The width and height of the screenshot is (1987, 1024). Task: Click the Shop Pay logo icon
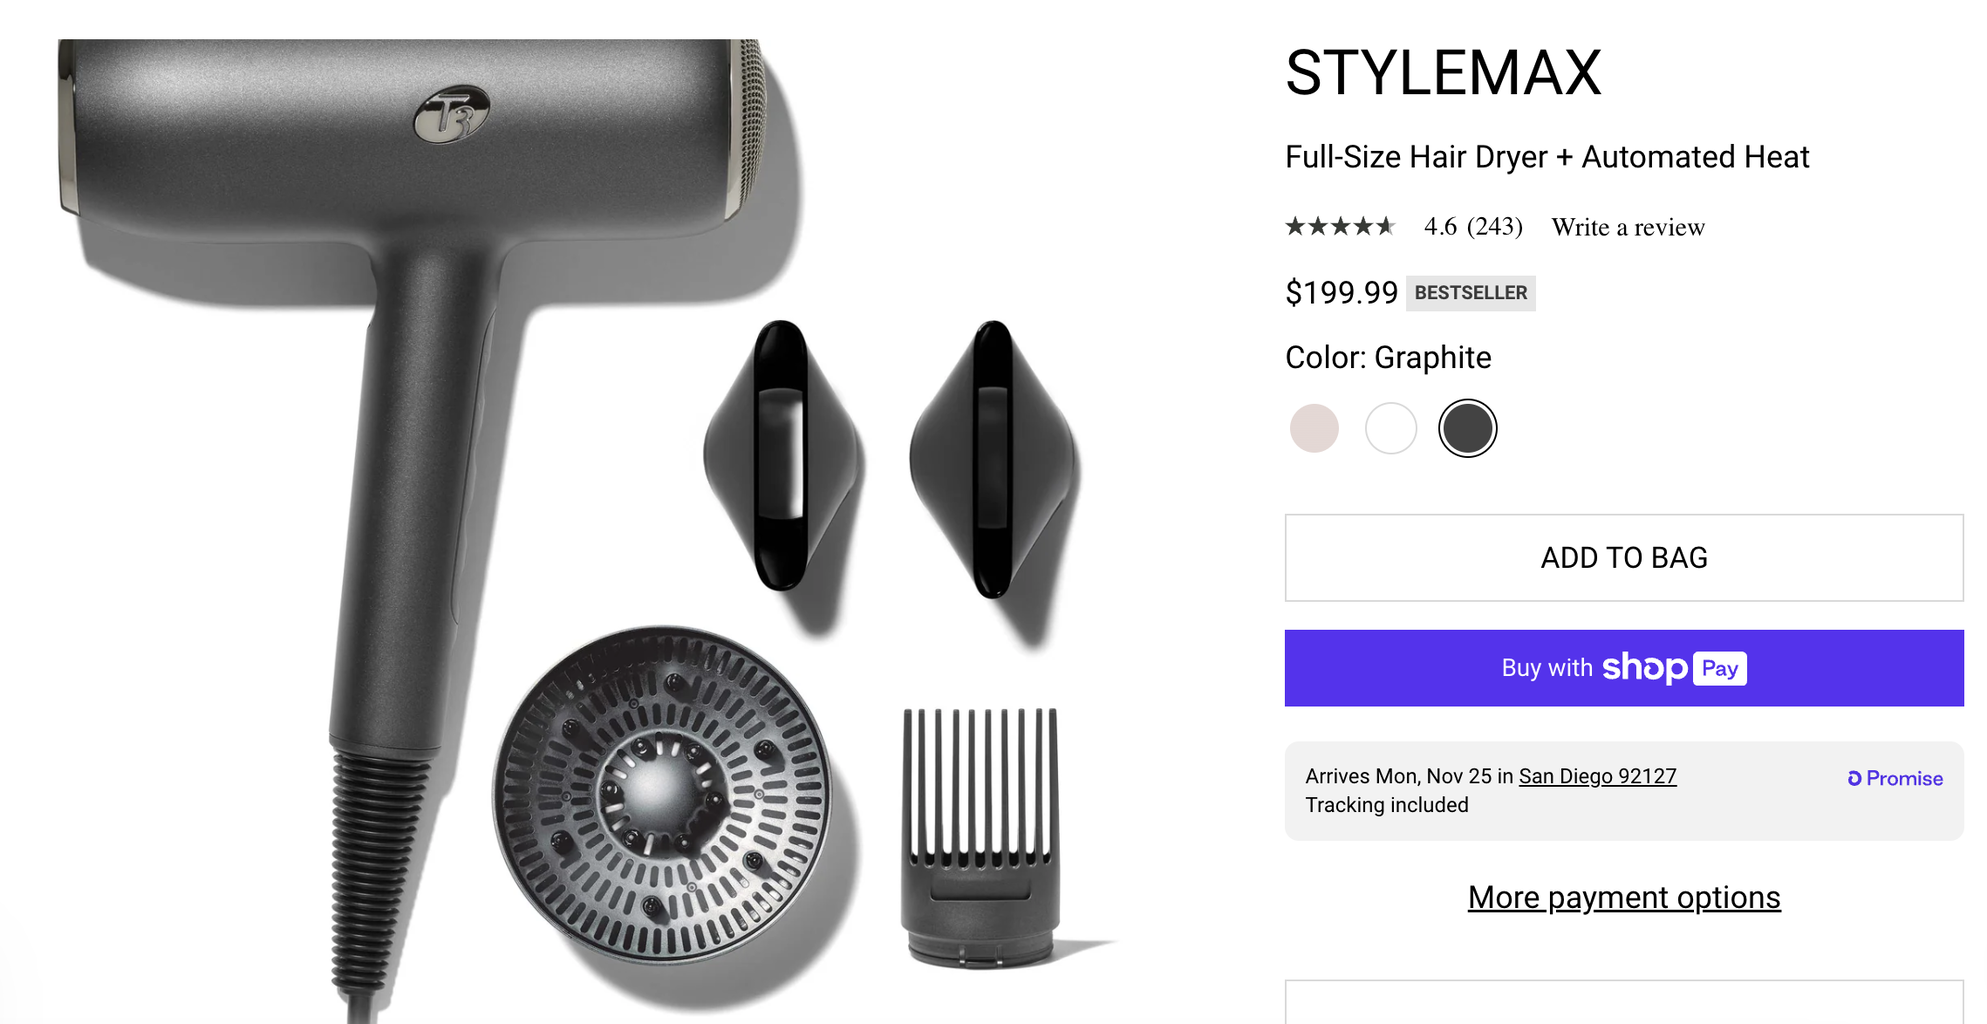1675,668
